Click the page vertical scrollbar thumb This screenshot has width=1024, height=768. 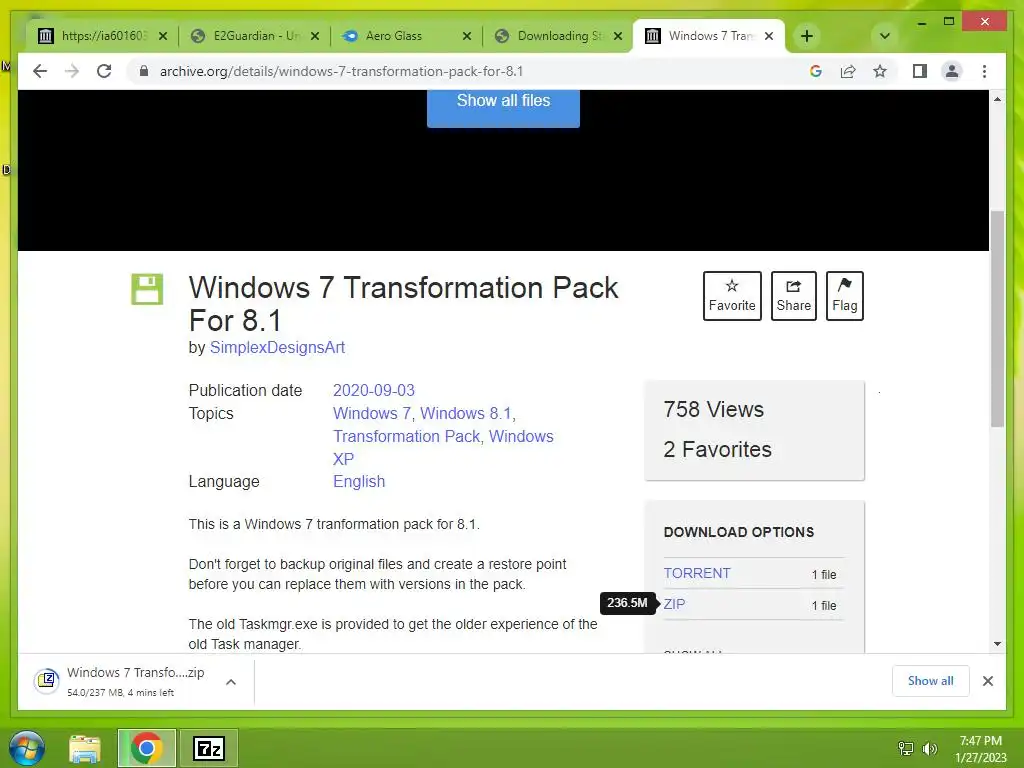coord(997,318)
